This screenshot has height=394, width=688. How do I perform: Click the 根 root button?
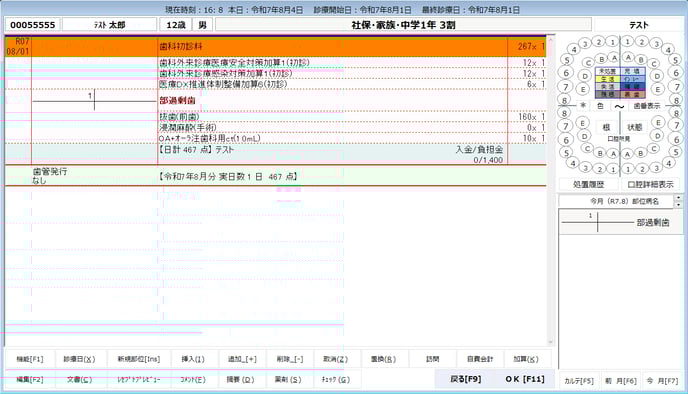(606, 127)
